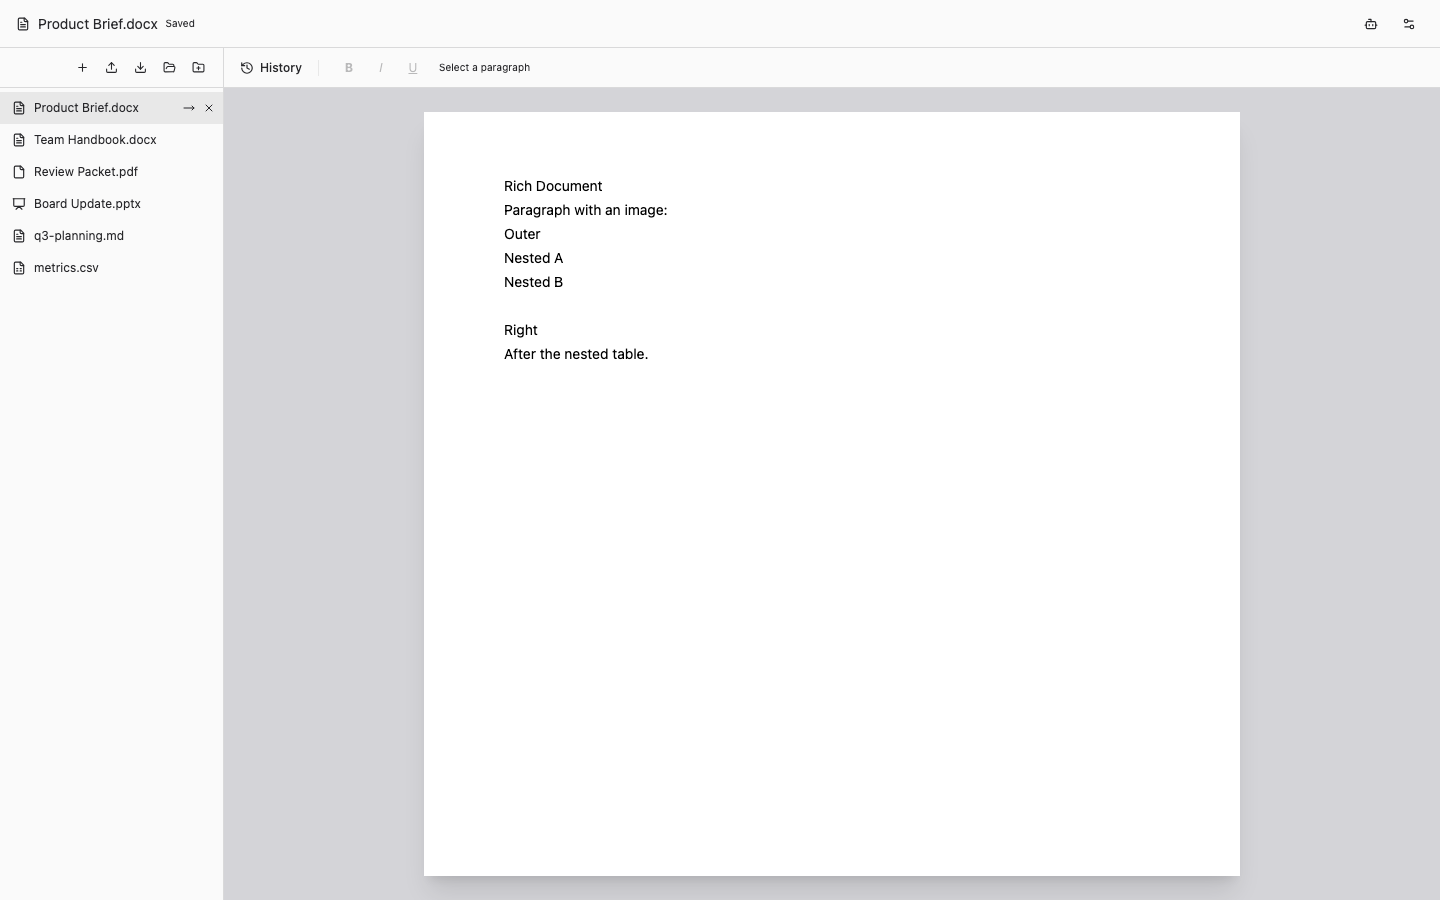Click the download file icon
Viewport: 1440px width, 900px height.
pyautogui.click(x=140, y=68)
